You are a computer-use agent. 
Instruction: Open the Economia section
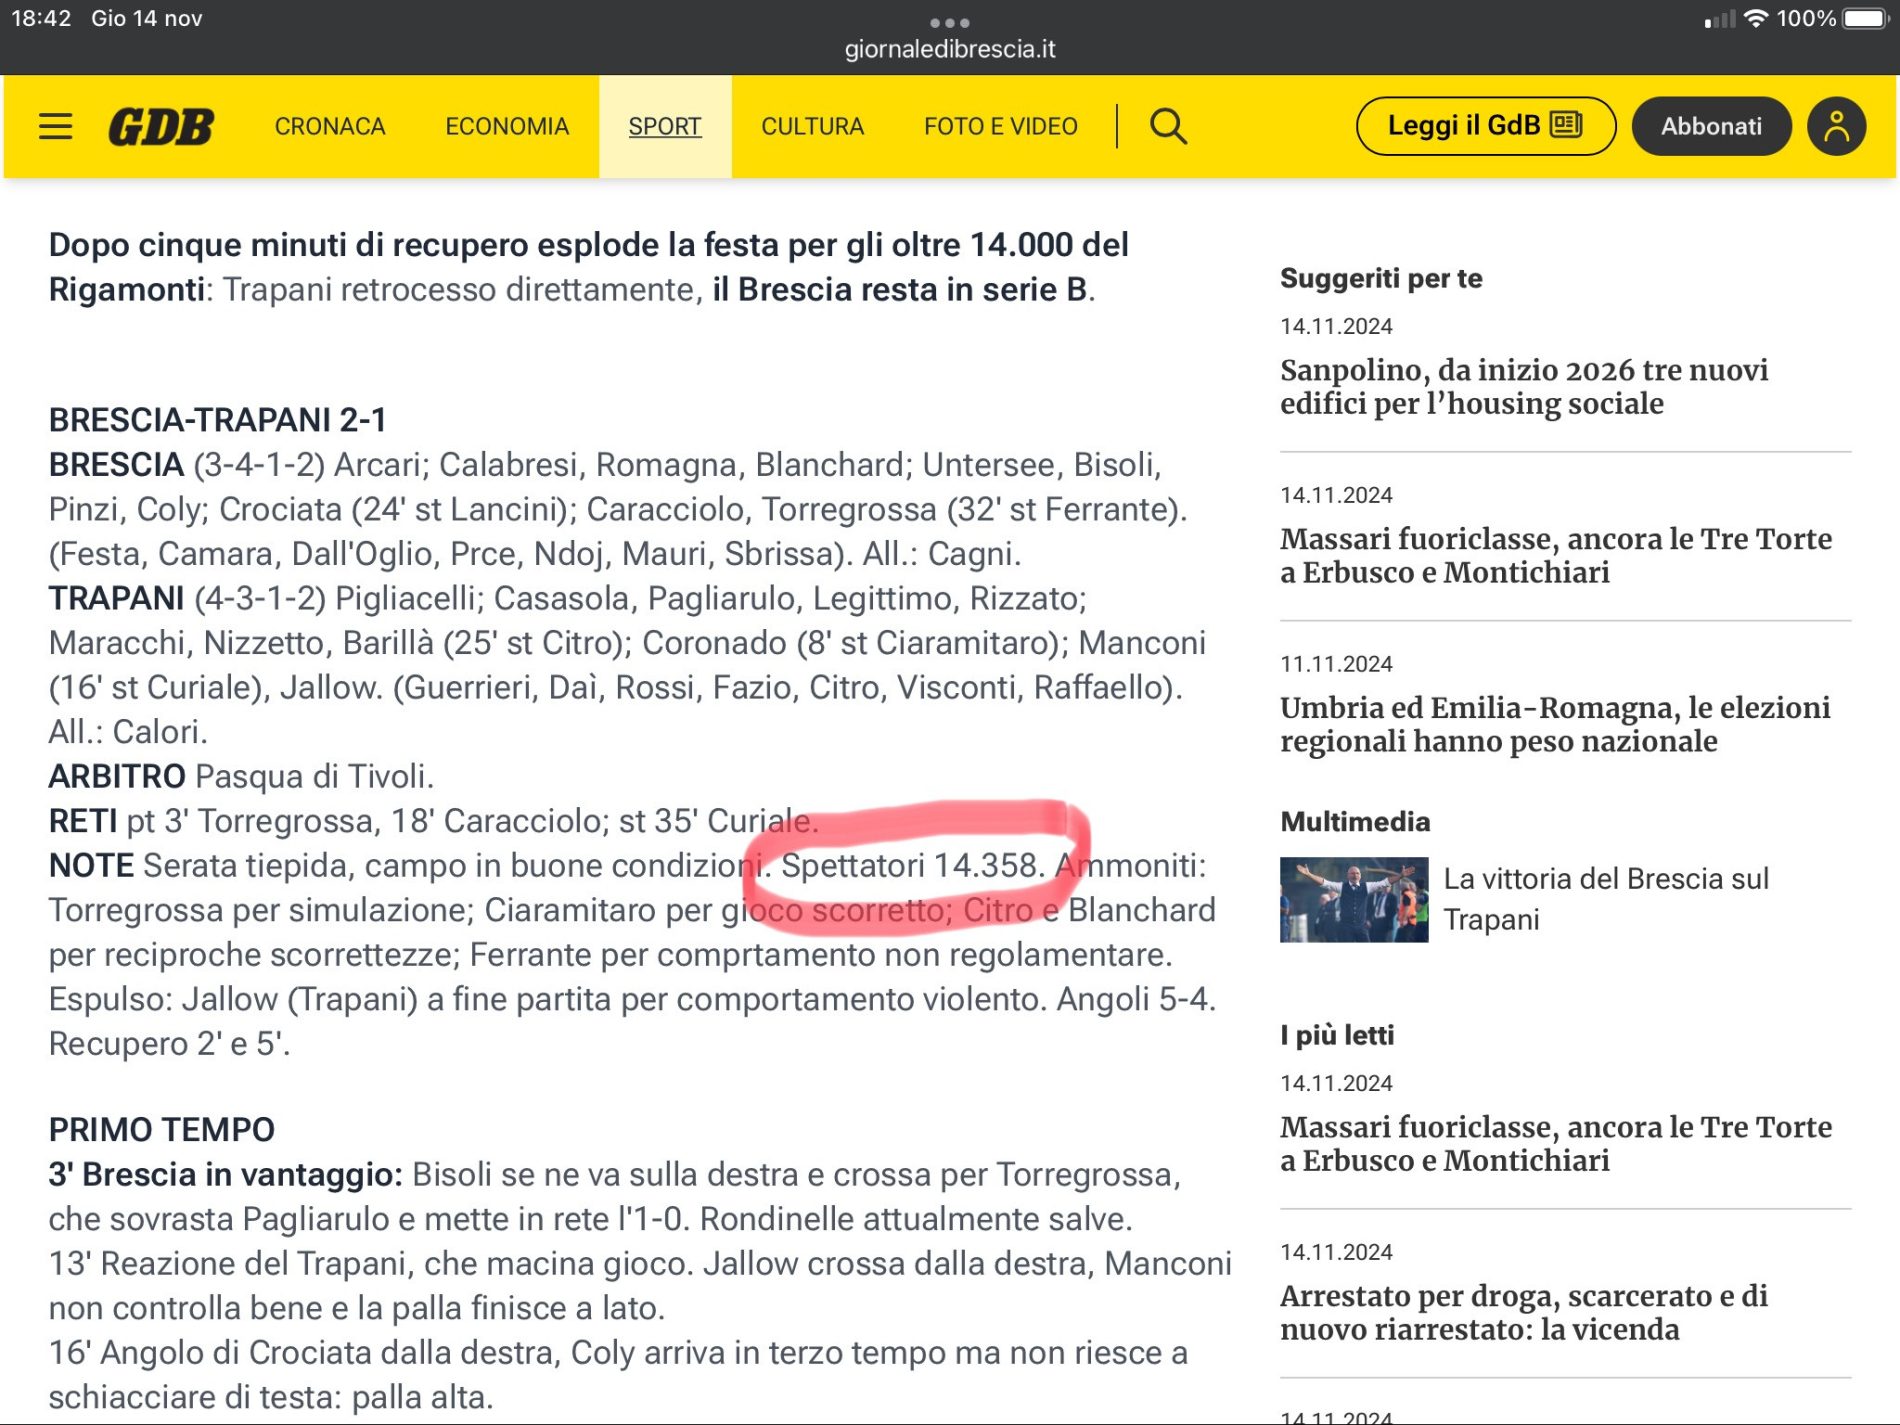[507, 127]
